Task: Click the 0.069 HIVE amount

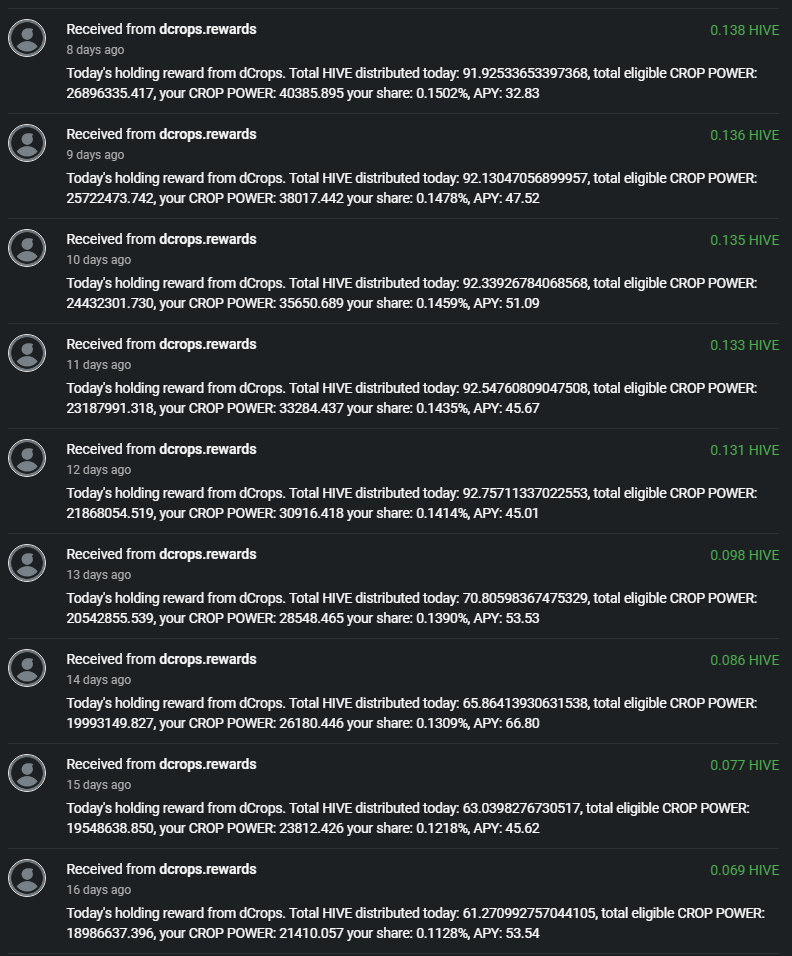Action: (x=744, y=871)
